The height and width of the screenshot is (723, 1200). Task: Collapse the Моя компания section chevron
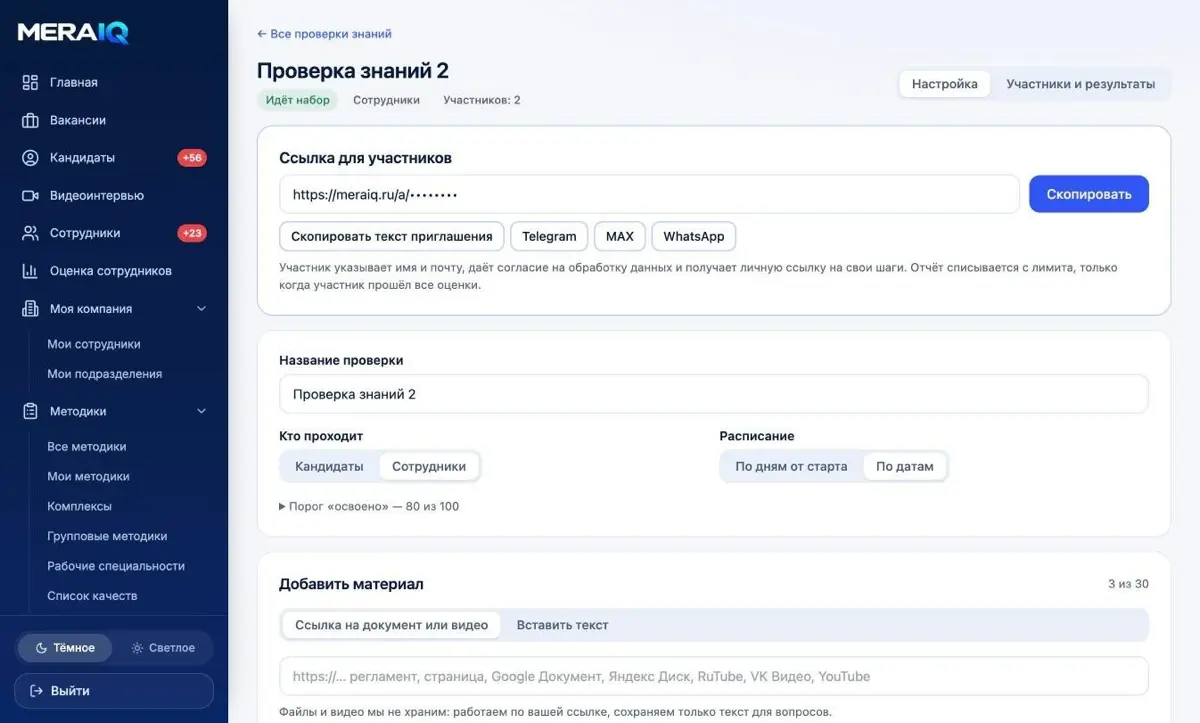201,309
